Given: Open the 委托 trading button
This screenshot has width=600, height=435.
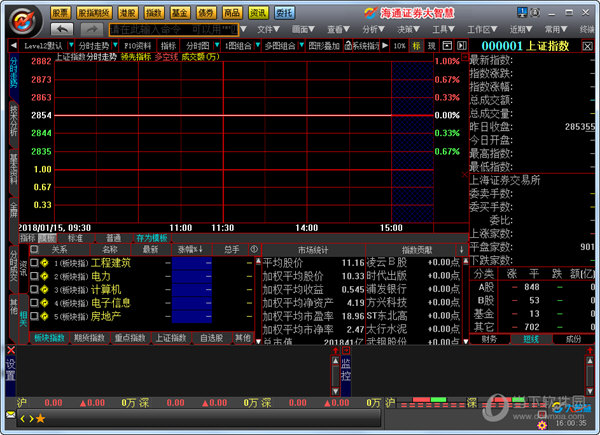Looking at the screenshot, I should [284, 13].
